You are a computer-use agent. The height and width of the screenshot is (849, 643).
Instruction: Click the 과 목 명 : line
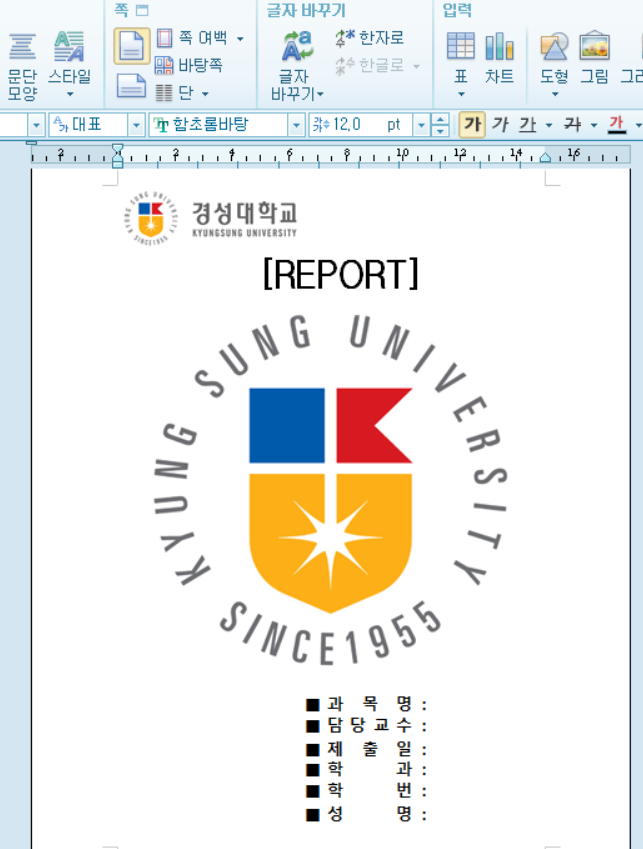366,704
